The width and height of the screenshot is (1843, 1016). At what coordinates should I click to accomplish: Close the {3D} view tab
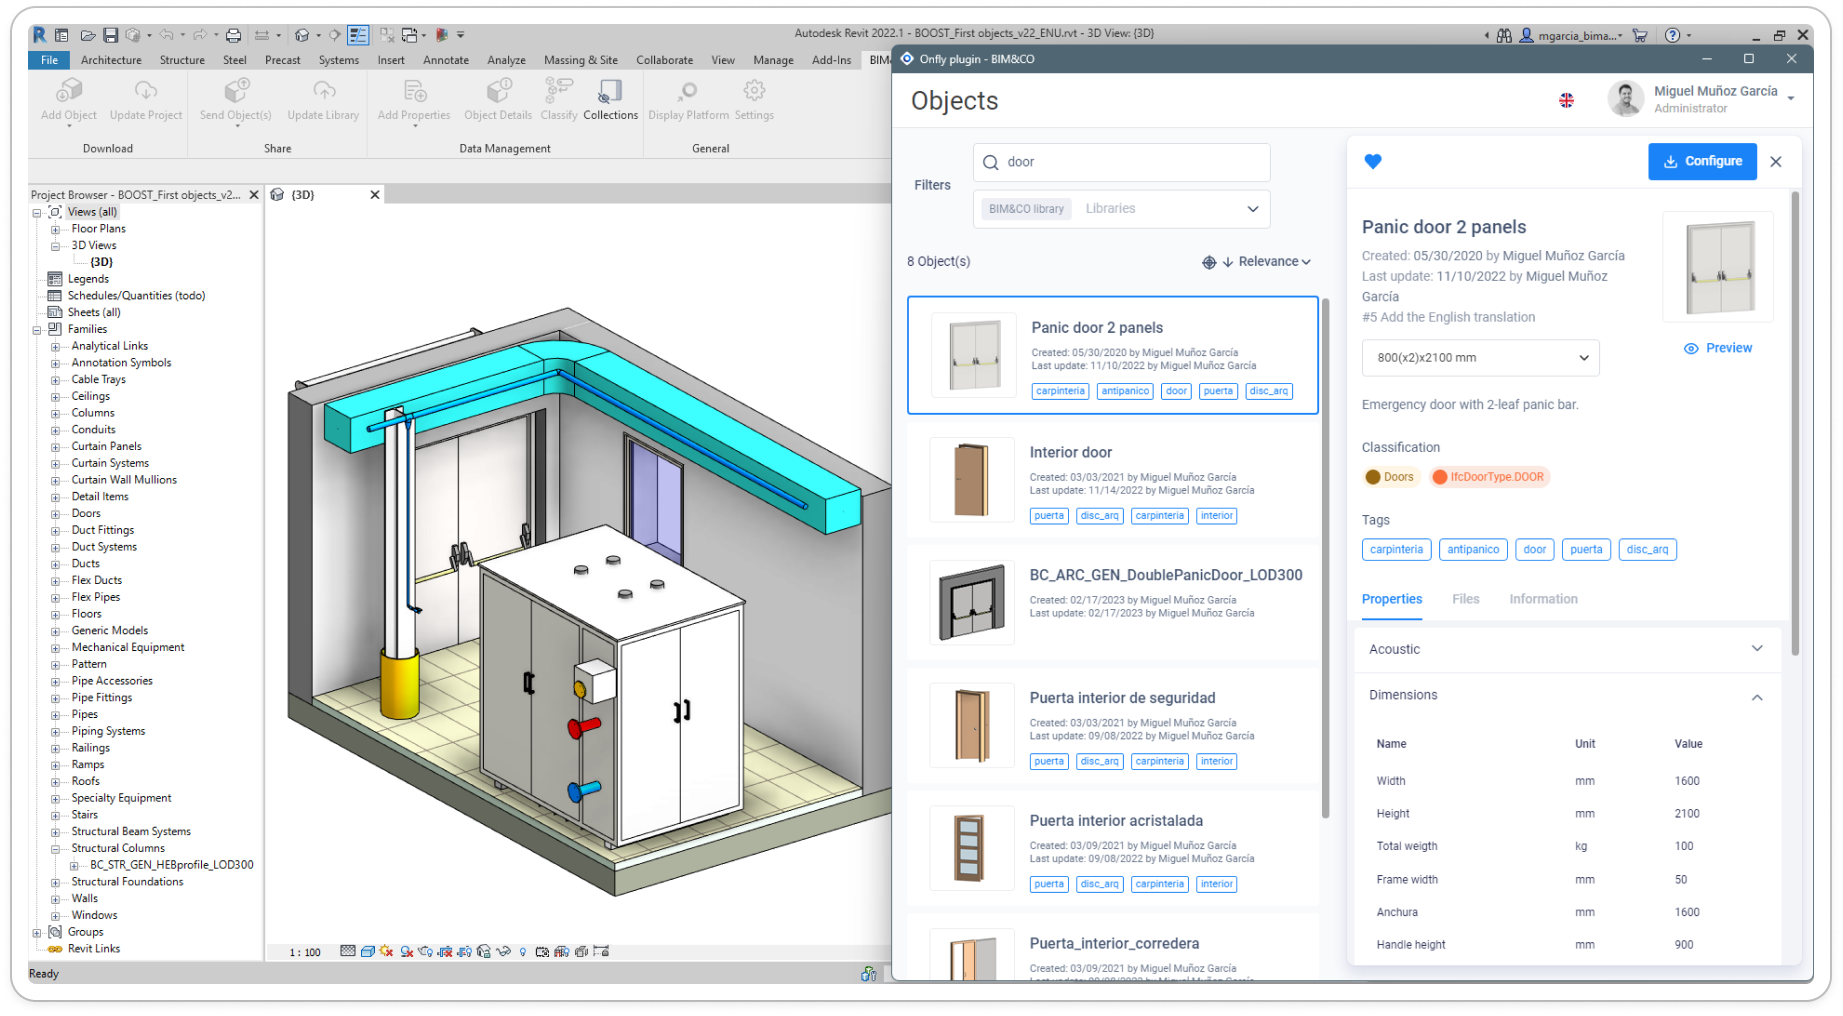pos(375,195)
